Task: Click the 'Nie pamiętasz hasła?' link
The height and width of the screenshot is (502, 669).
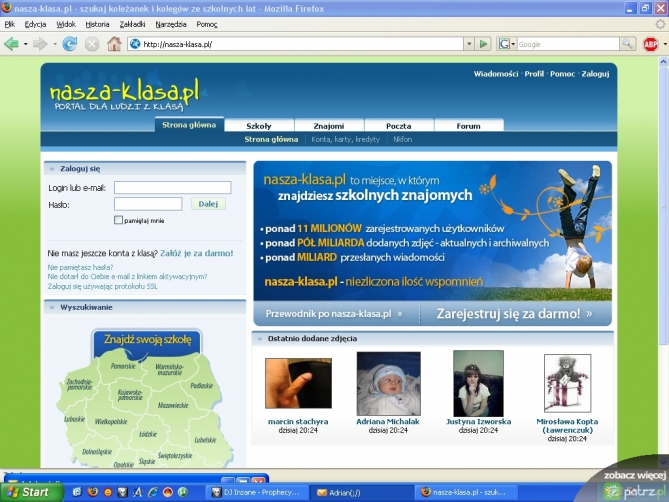Action: coord(81,267)
